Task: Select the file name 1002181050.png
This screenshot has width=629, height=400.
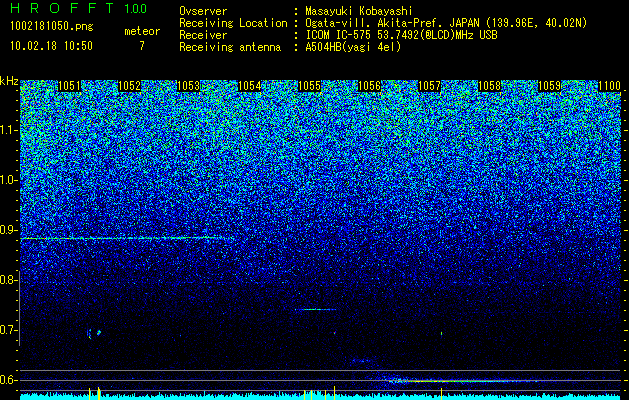Action: pyautogui.click(x=52, y=26)
